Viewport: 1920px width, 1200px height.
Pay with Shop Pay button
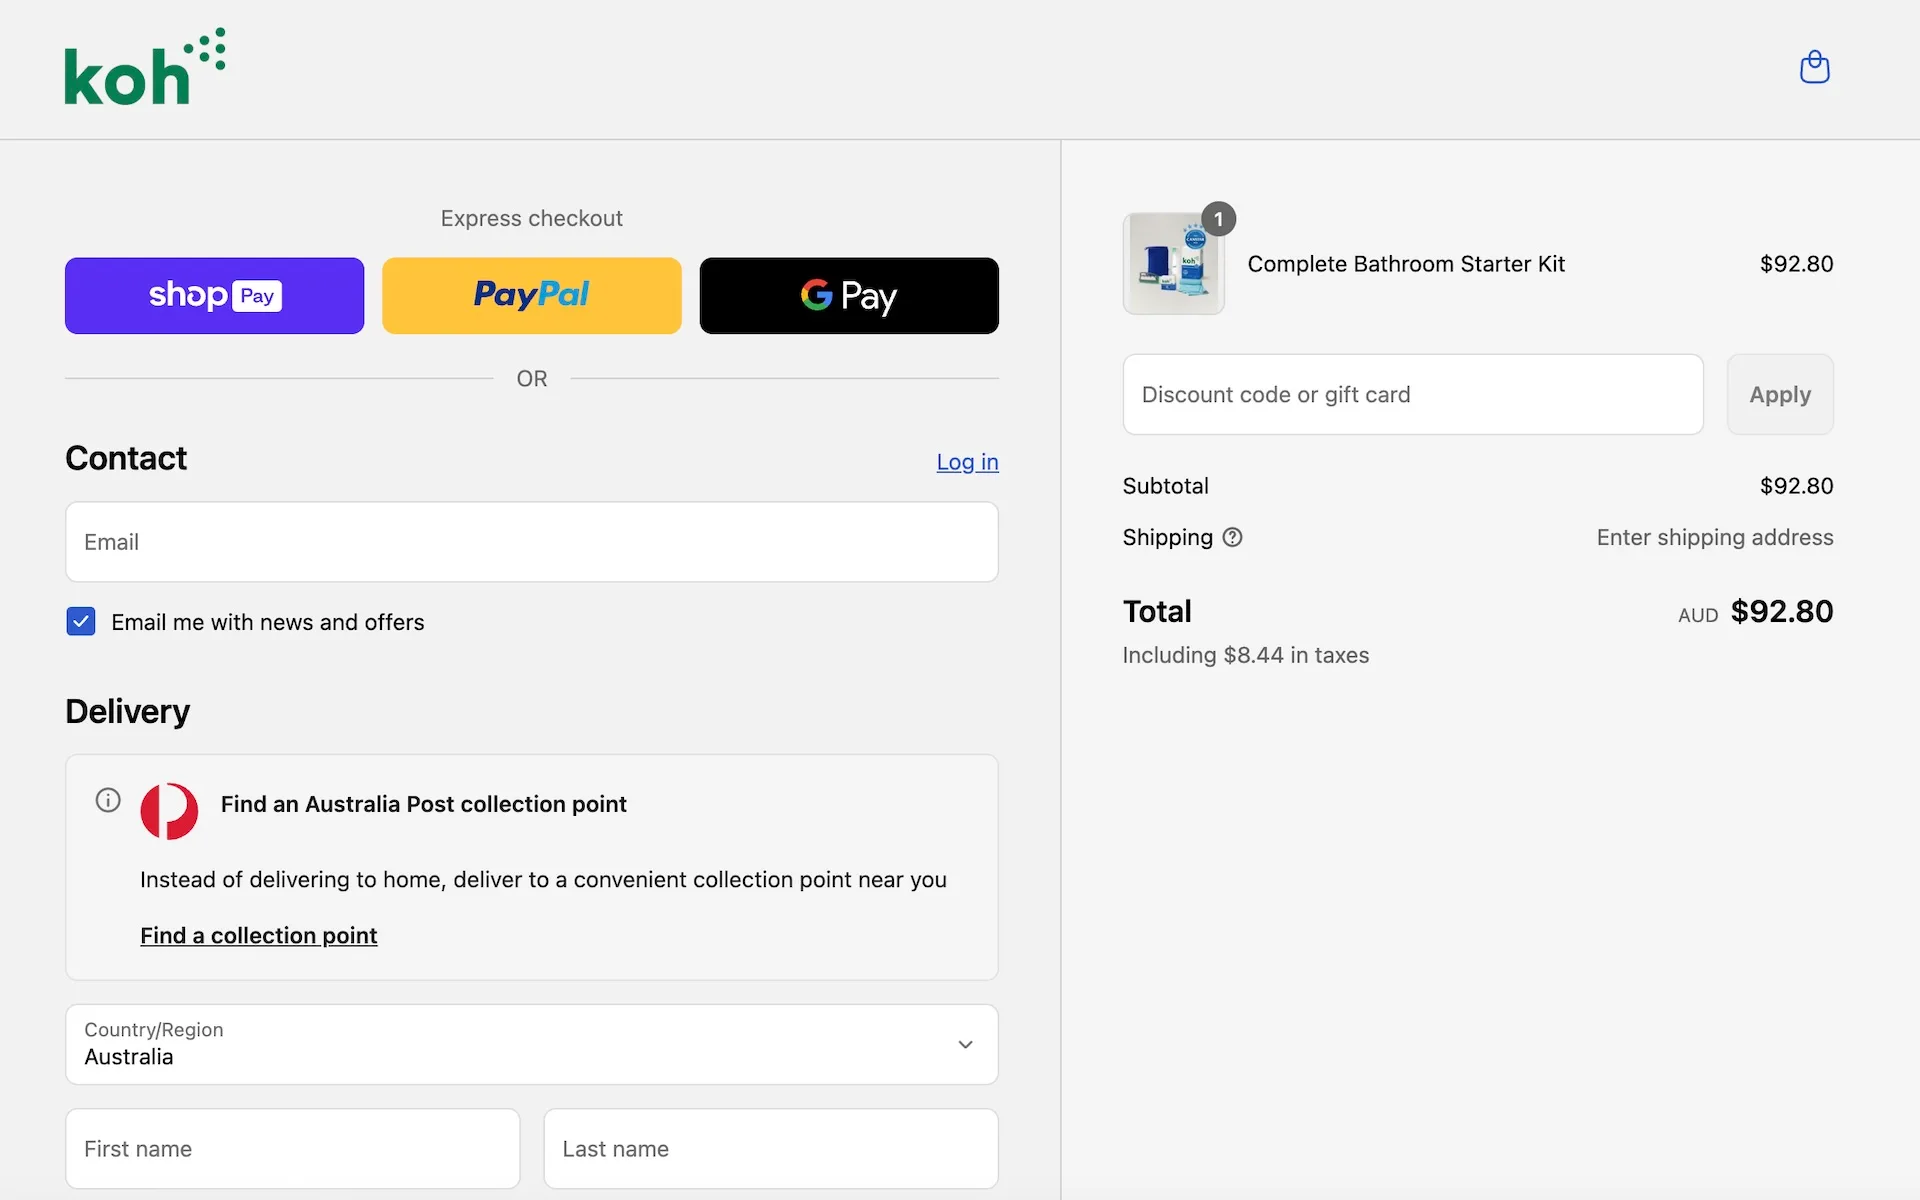(214, 296)
